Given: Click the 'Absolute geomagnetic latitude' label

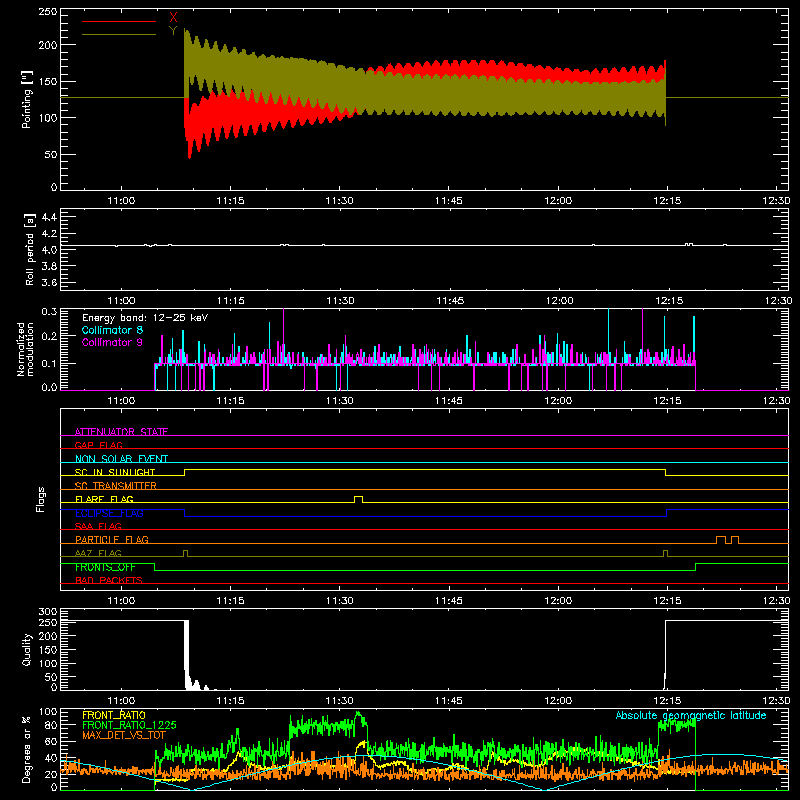Looking at the screenshot, I should coord(691,715).
